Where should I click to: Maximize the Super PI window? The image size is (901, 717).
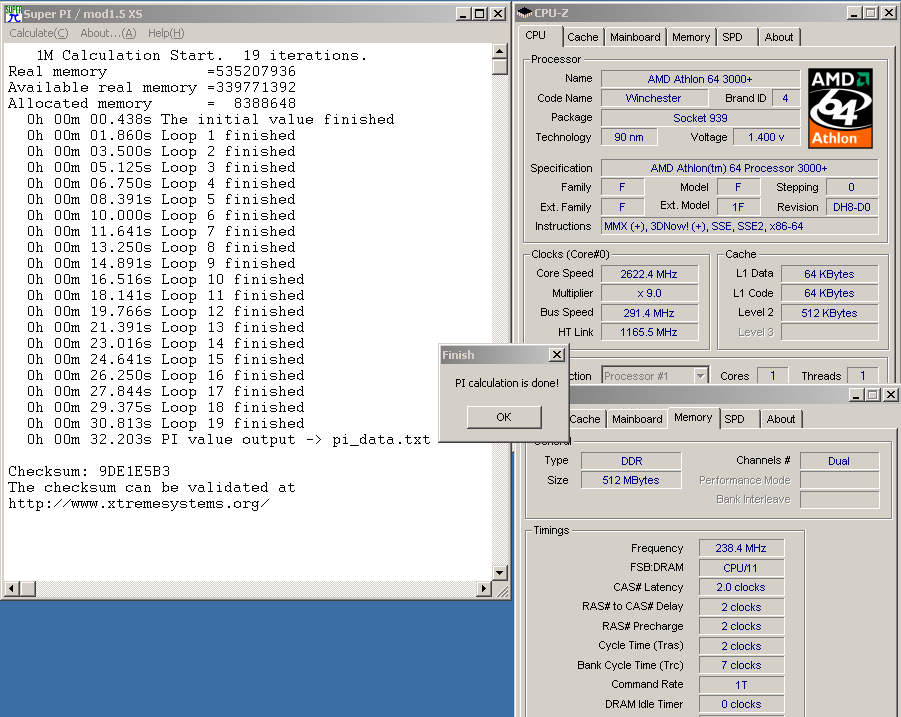point(480,14)
